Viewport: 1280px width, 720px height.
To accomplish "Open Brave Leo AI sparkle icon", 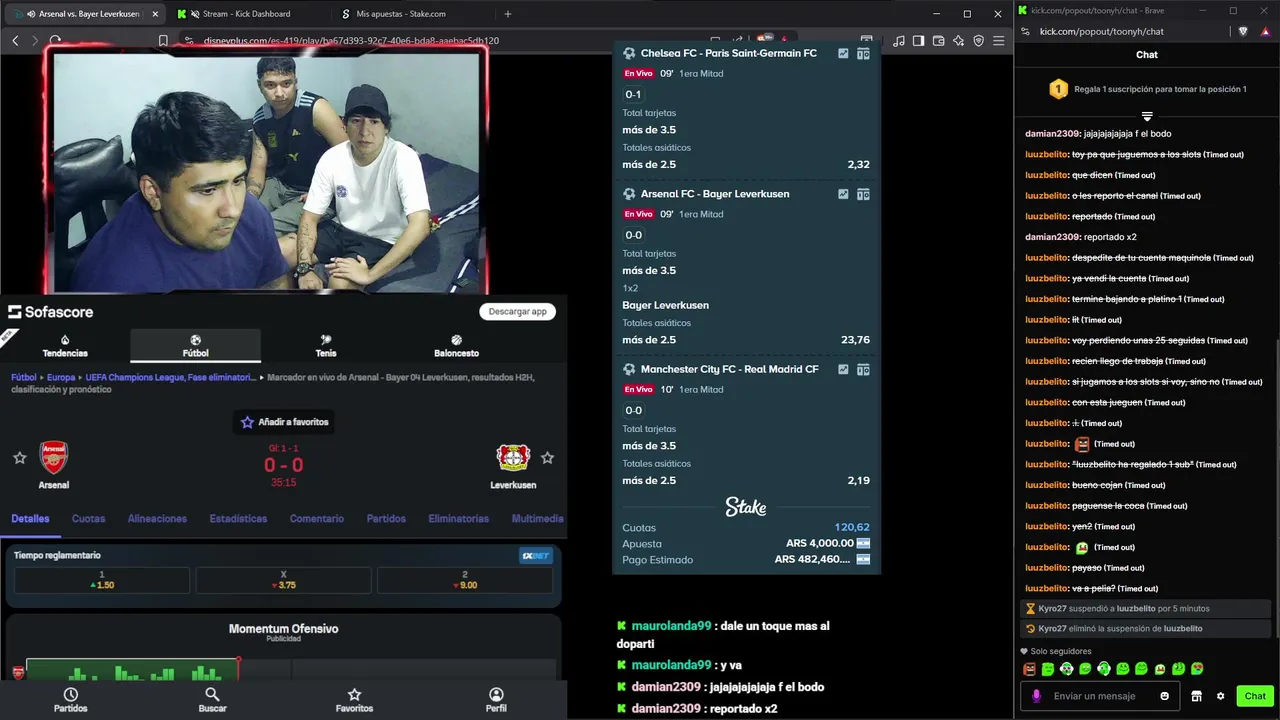I will tap(959, 41).
